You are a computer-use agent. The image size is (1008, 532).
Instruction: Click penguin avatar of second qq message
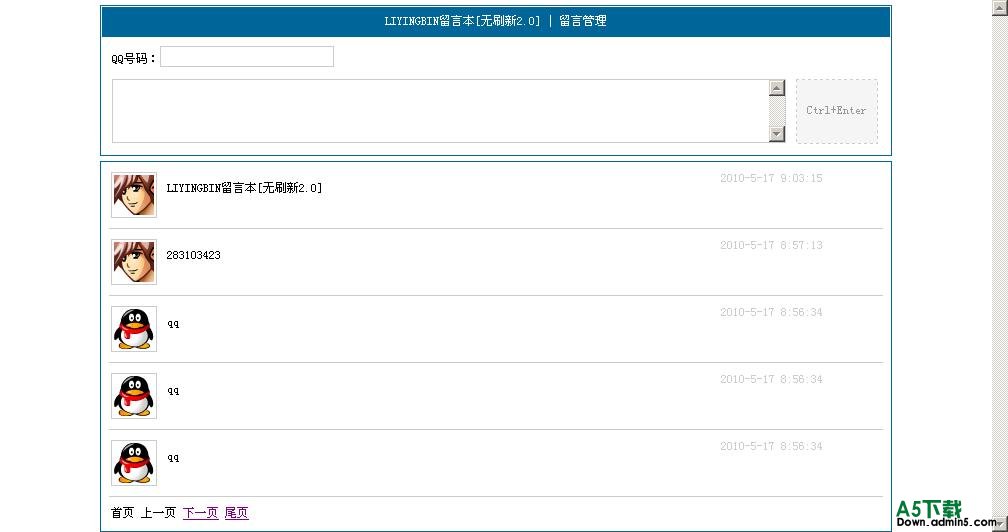click(134, 396)
